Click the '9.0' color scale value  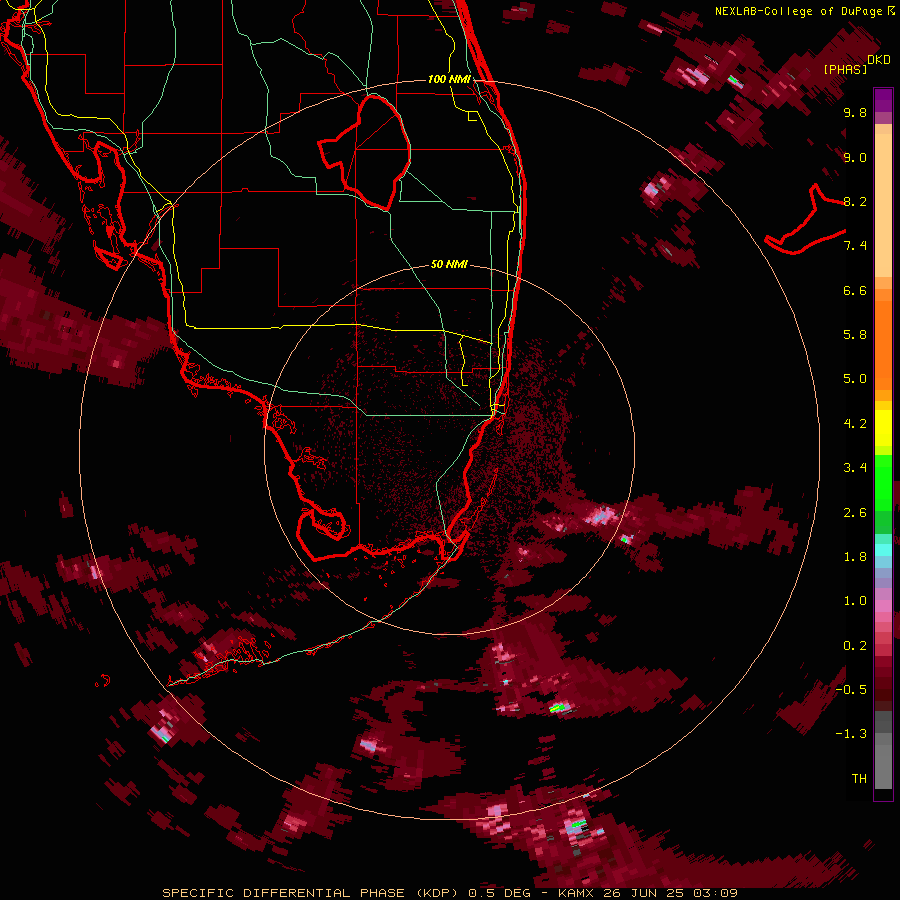(x=855, y=157)
